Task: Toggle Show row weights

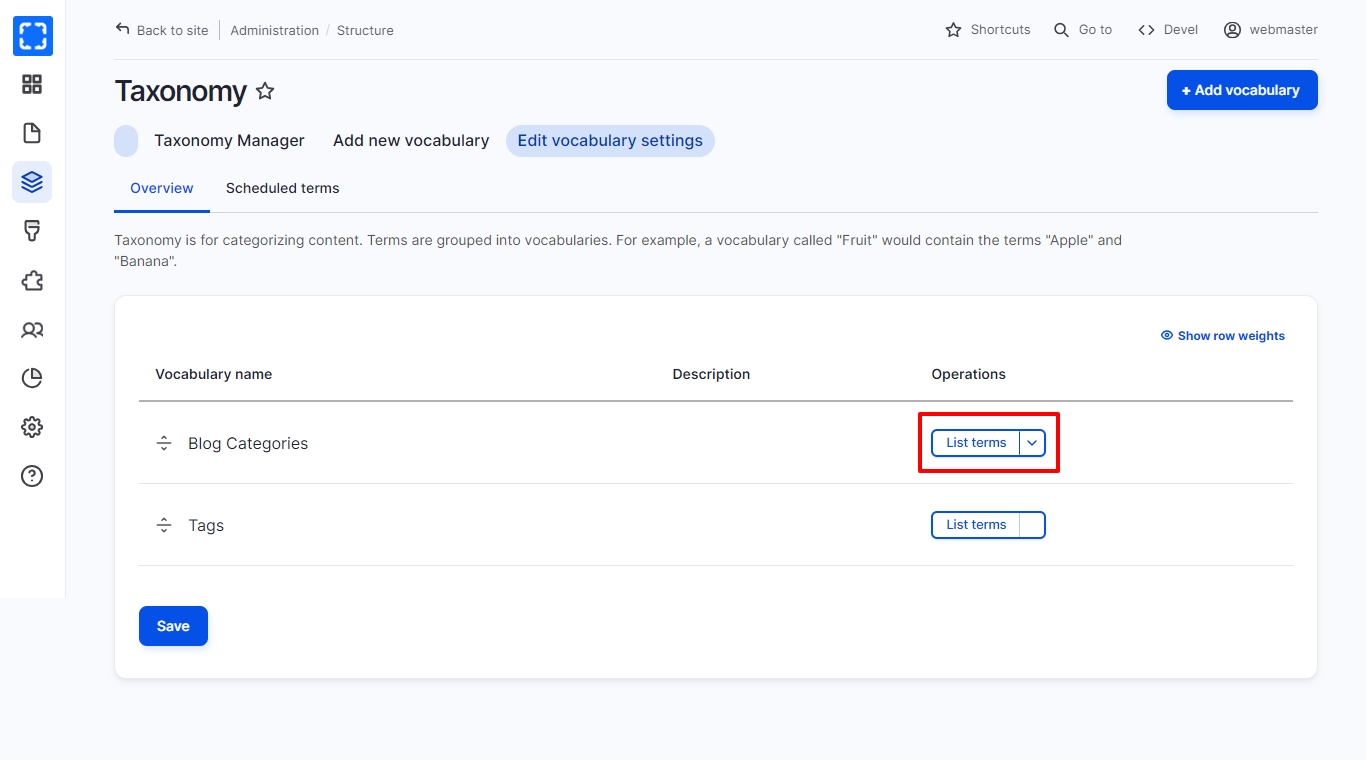Action: click(x=1222, y=336)
